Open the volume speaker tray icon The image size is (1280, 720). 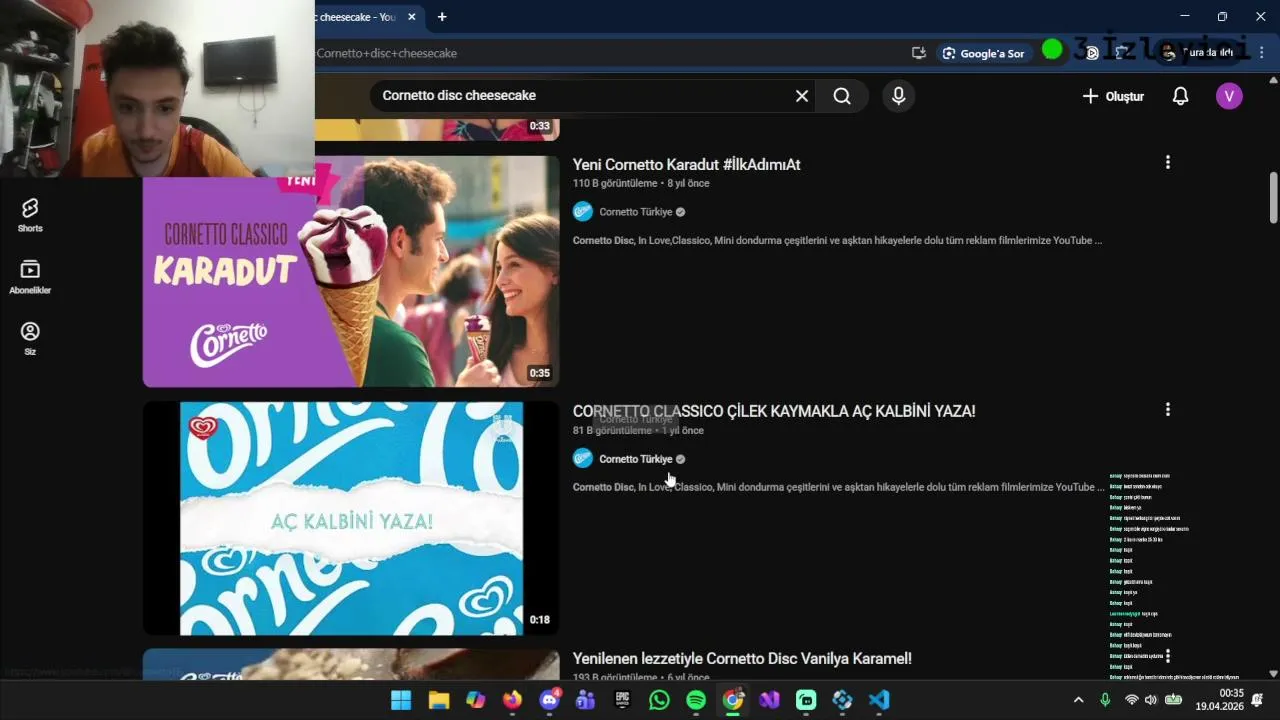(1151, 700)
